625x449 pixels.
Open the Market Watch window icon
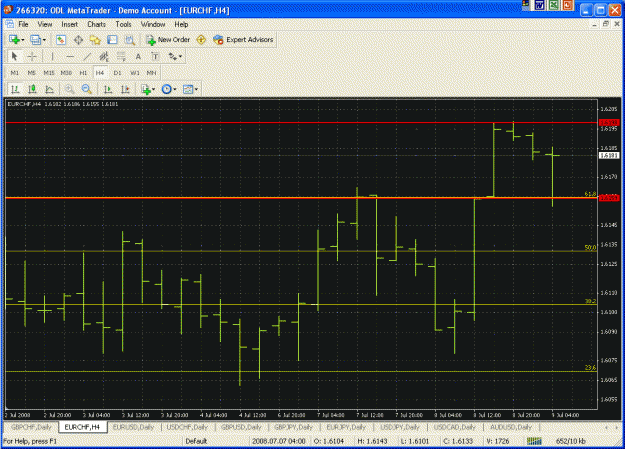[61, 40]
